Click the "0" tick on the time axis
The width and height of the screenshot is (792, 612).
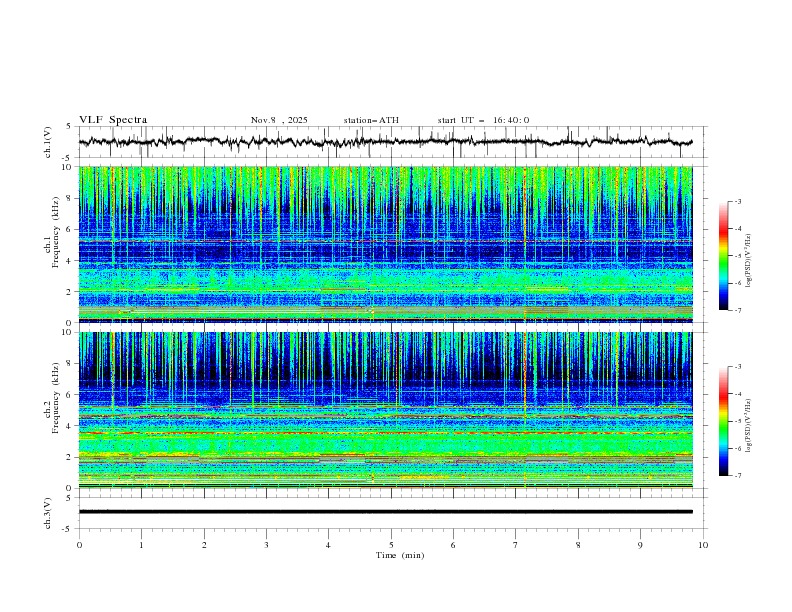[79, 545]
